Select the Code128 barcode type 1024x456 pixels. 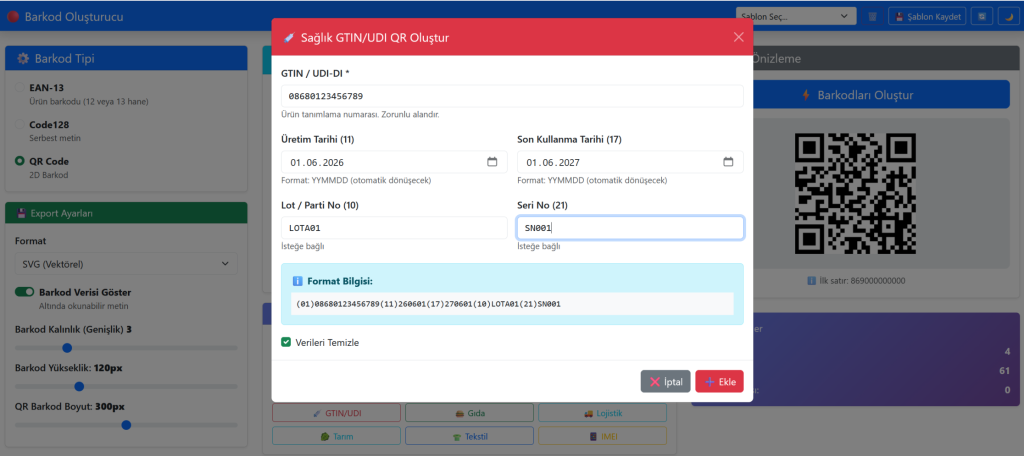pyautogui.click(x=20, y=124)
